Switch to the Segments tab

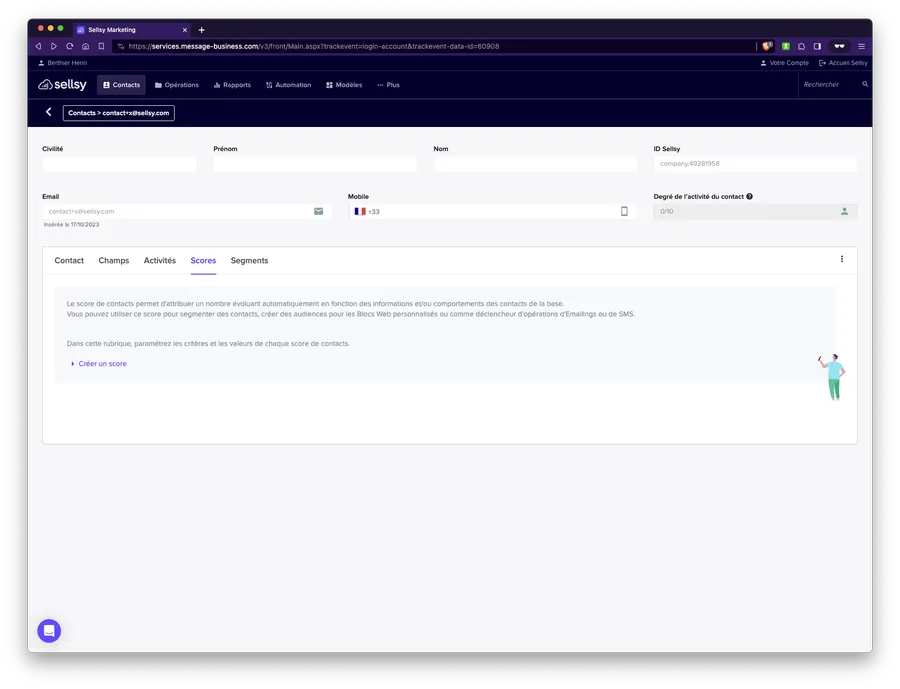[x=249, y=261]
